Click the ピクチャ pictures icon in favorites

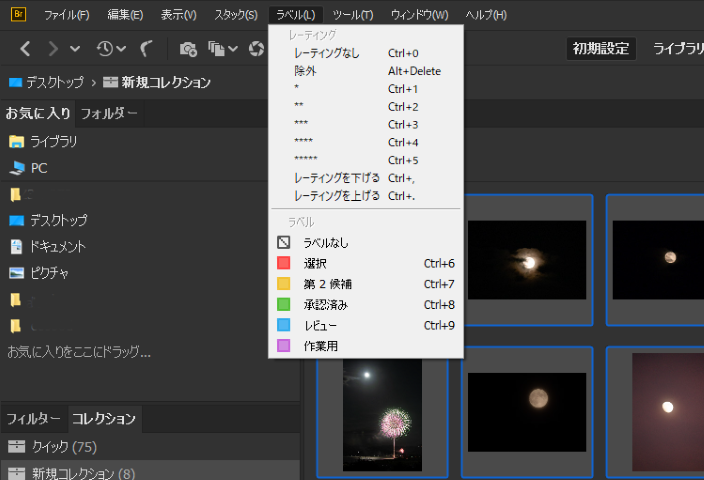tap(16, 272)
